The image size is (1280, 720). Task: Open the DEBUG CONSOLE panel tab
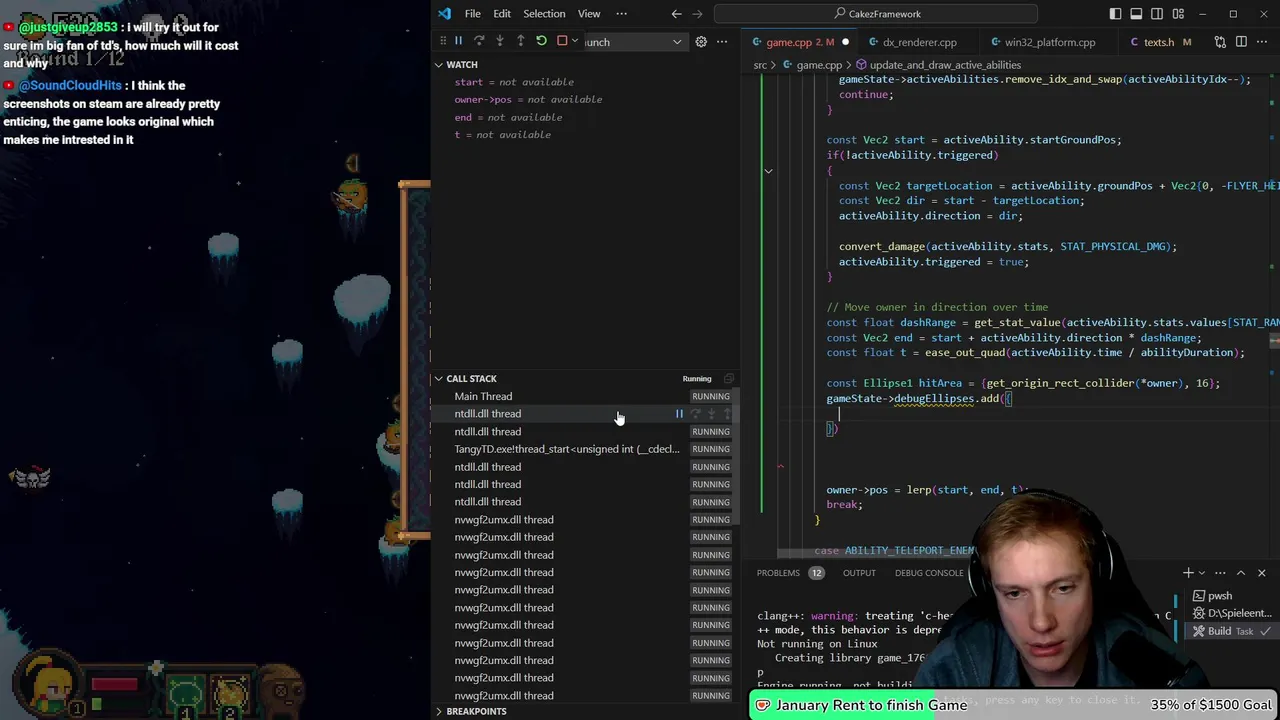(929, 573)
